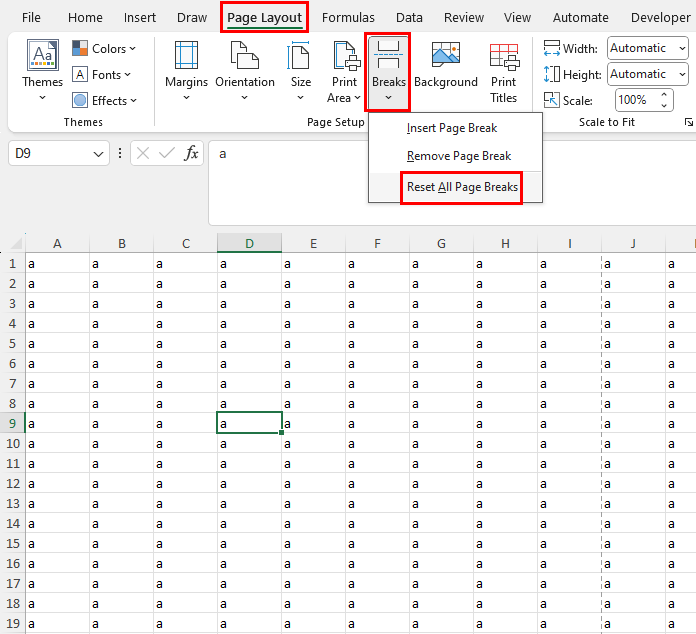
Task: Choose a sheet Background image
Action: (x=446, y=64)
